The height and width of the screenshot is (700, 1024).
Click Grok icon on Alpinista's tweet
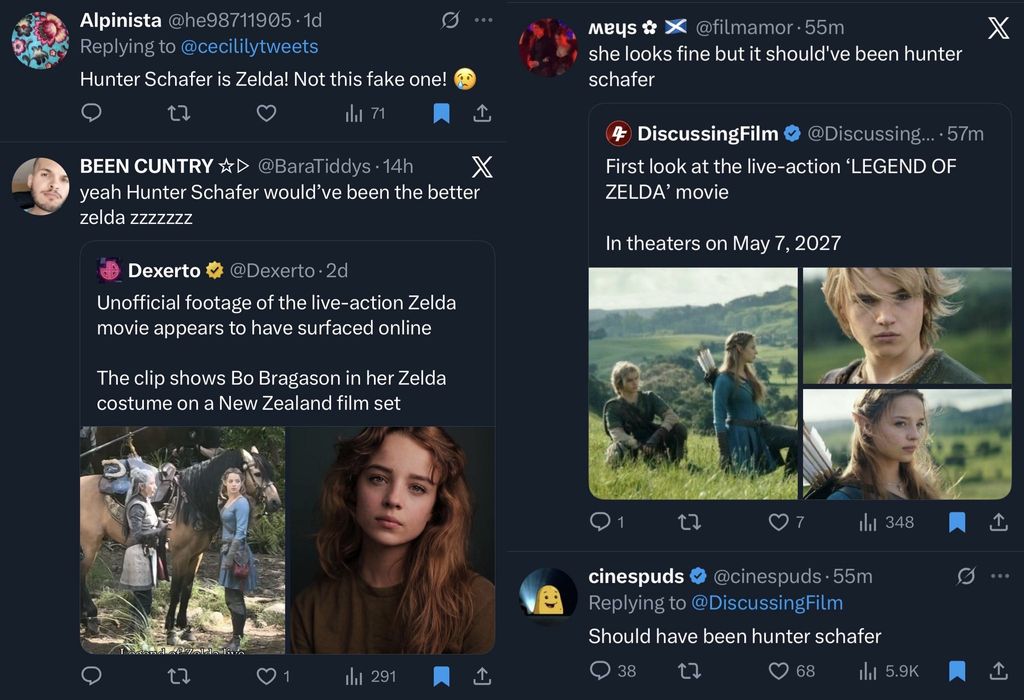[x=450, y=20]
